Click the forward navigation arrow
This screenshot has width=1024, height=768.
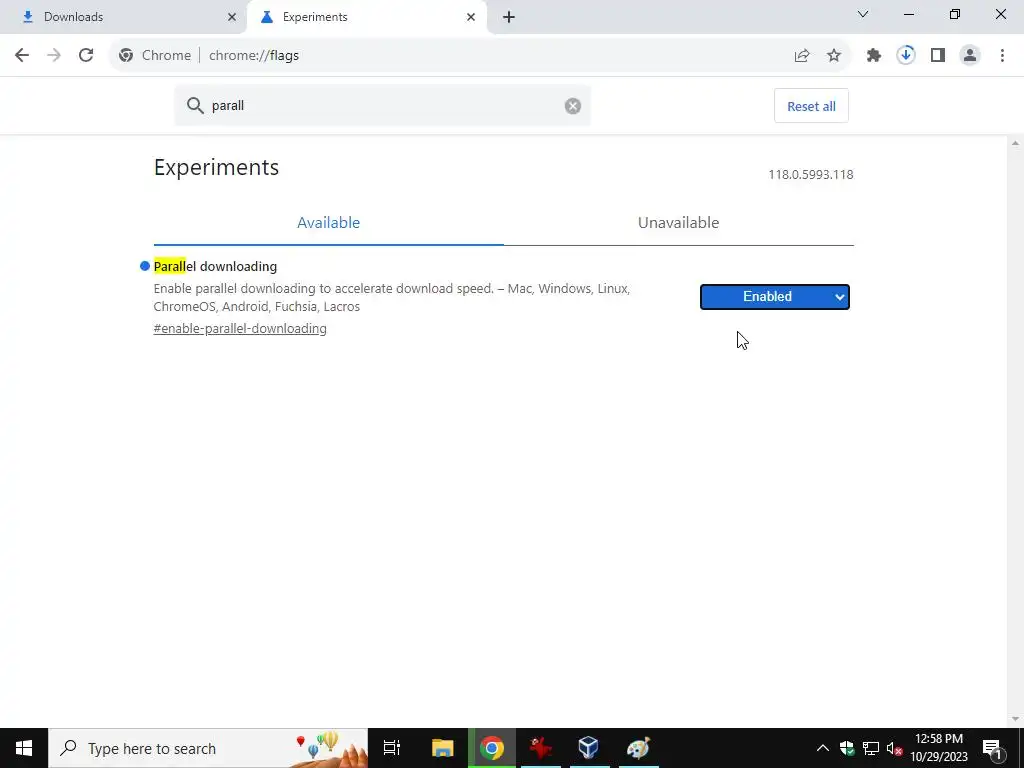54,56
